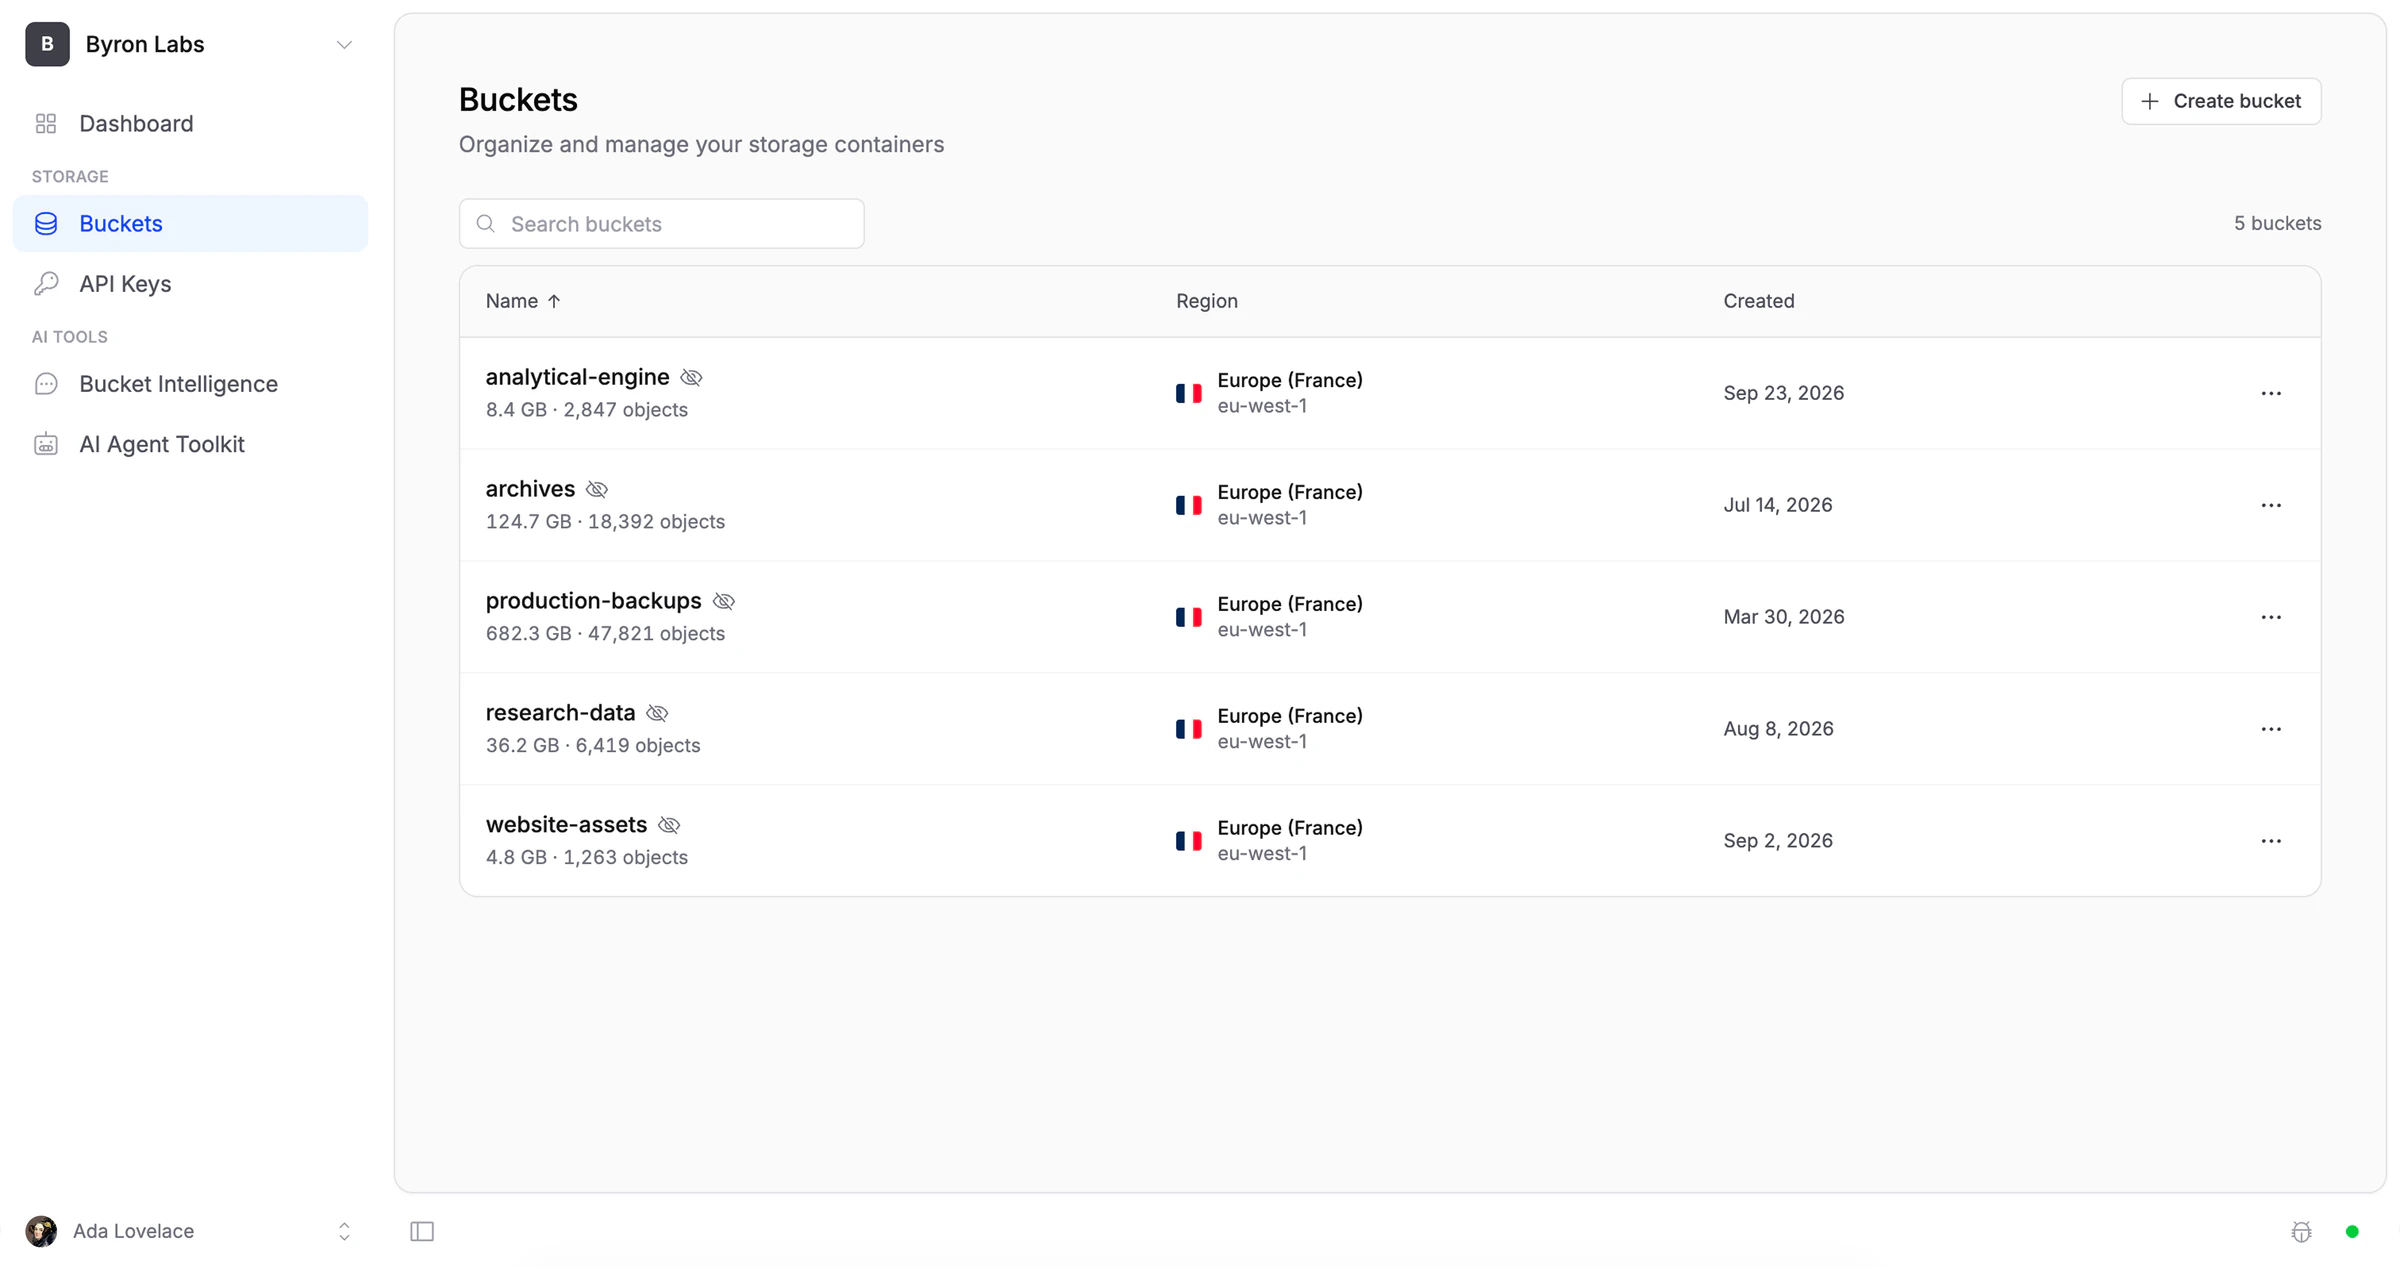The height and width of the screenshot is (1271, 2400).
Task: Click the bug report icon
Action: pos(2301,1231)
